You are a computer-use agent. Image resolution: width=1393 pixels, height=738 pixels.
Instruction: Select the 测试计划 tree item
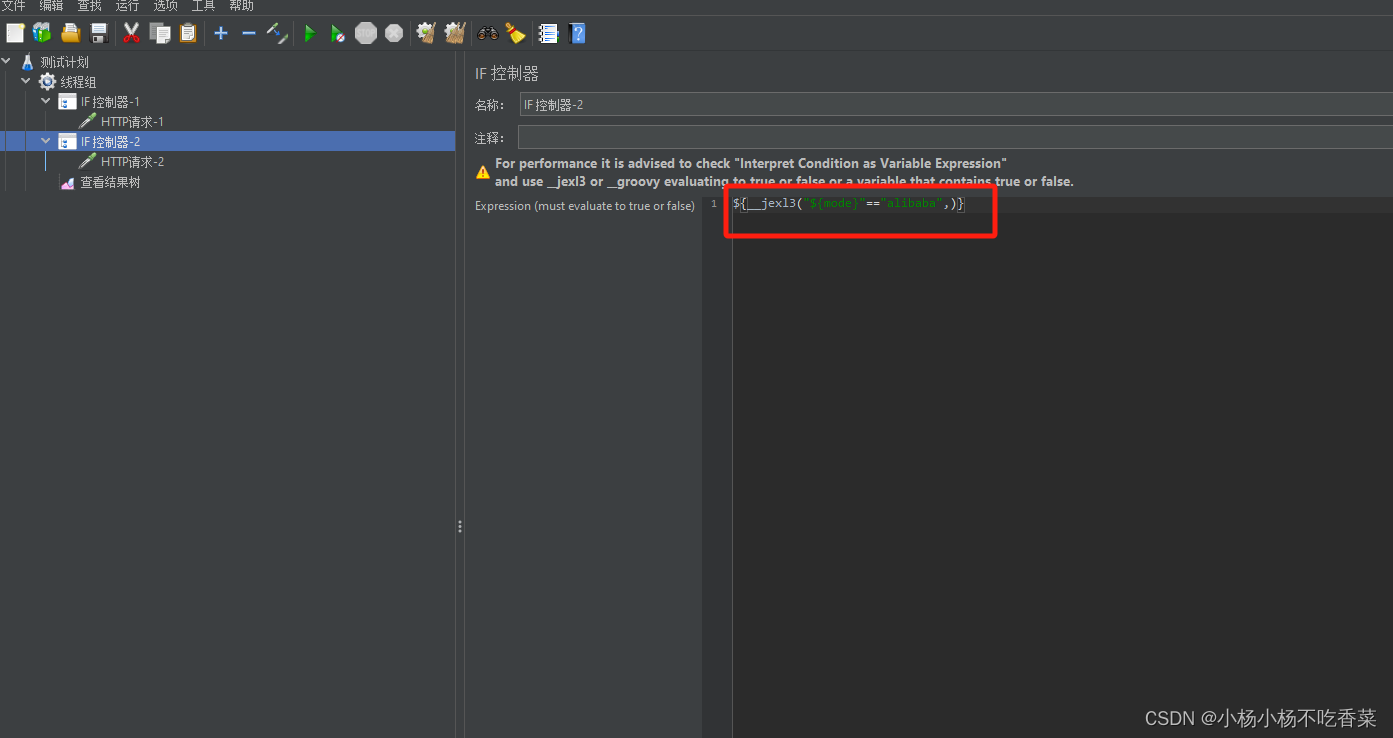click(x=64, y=62)
